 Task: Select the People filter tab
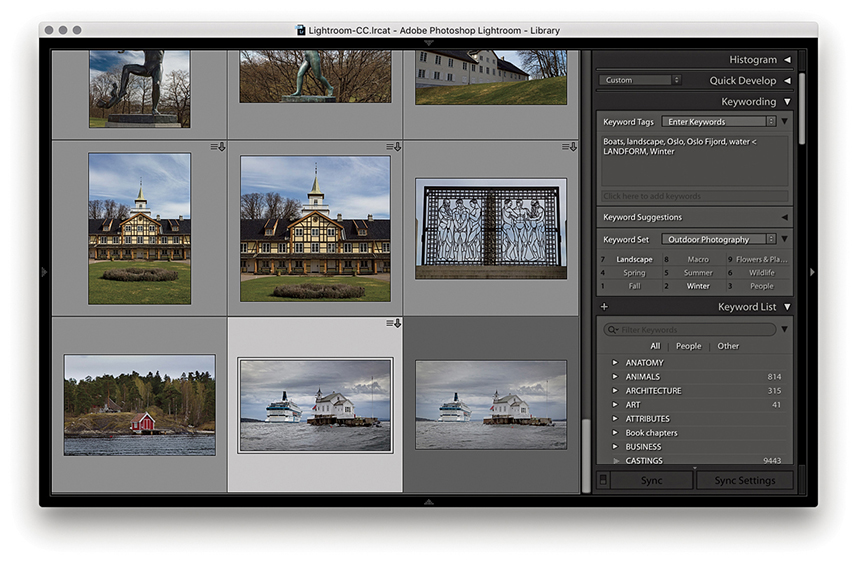click(688, 346)
